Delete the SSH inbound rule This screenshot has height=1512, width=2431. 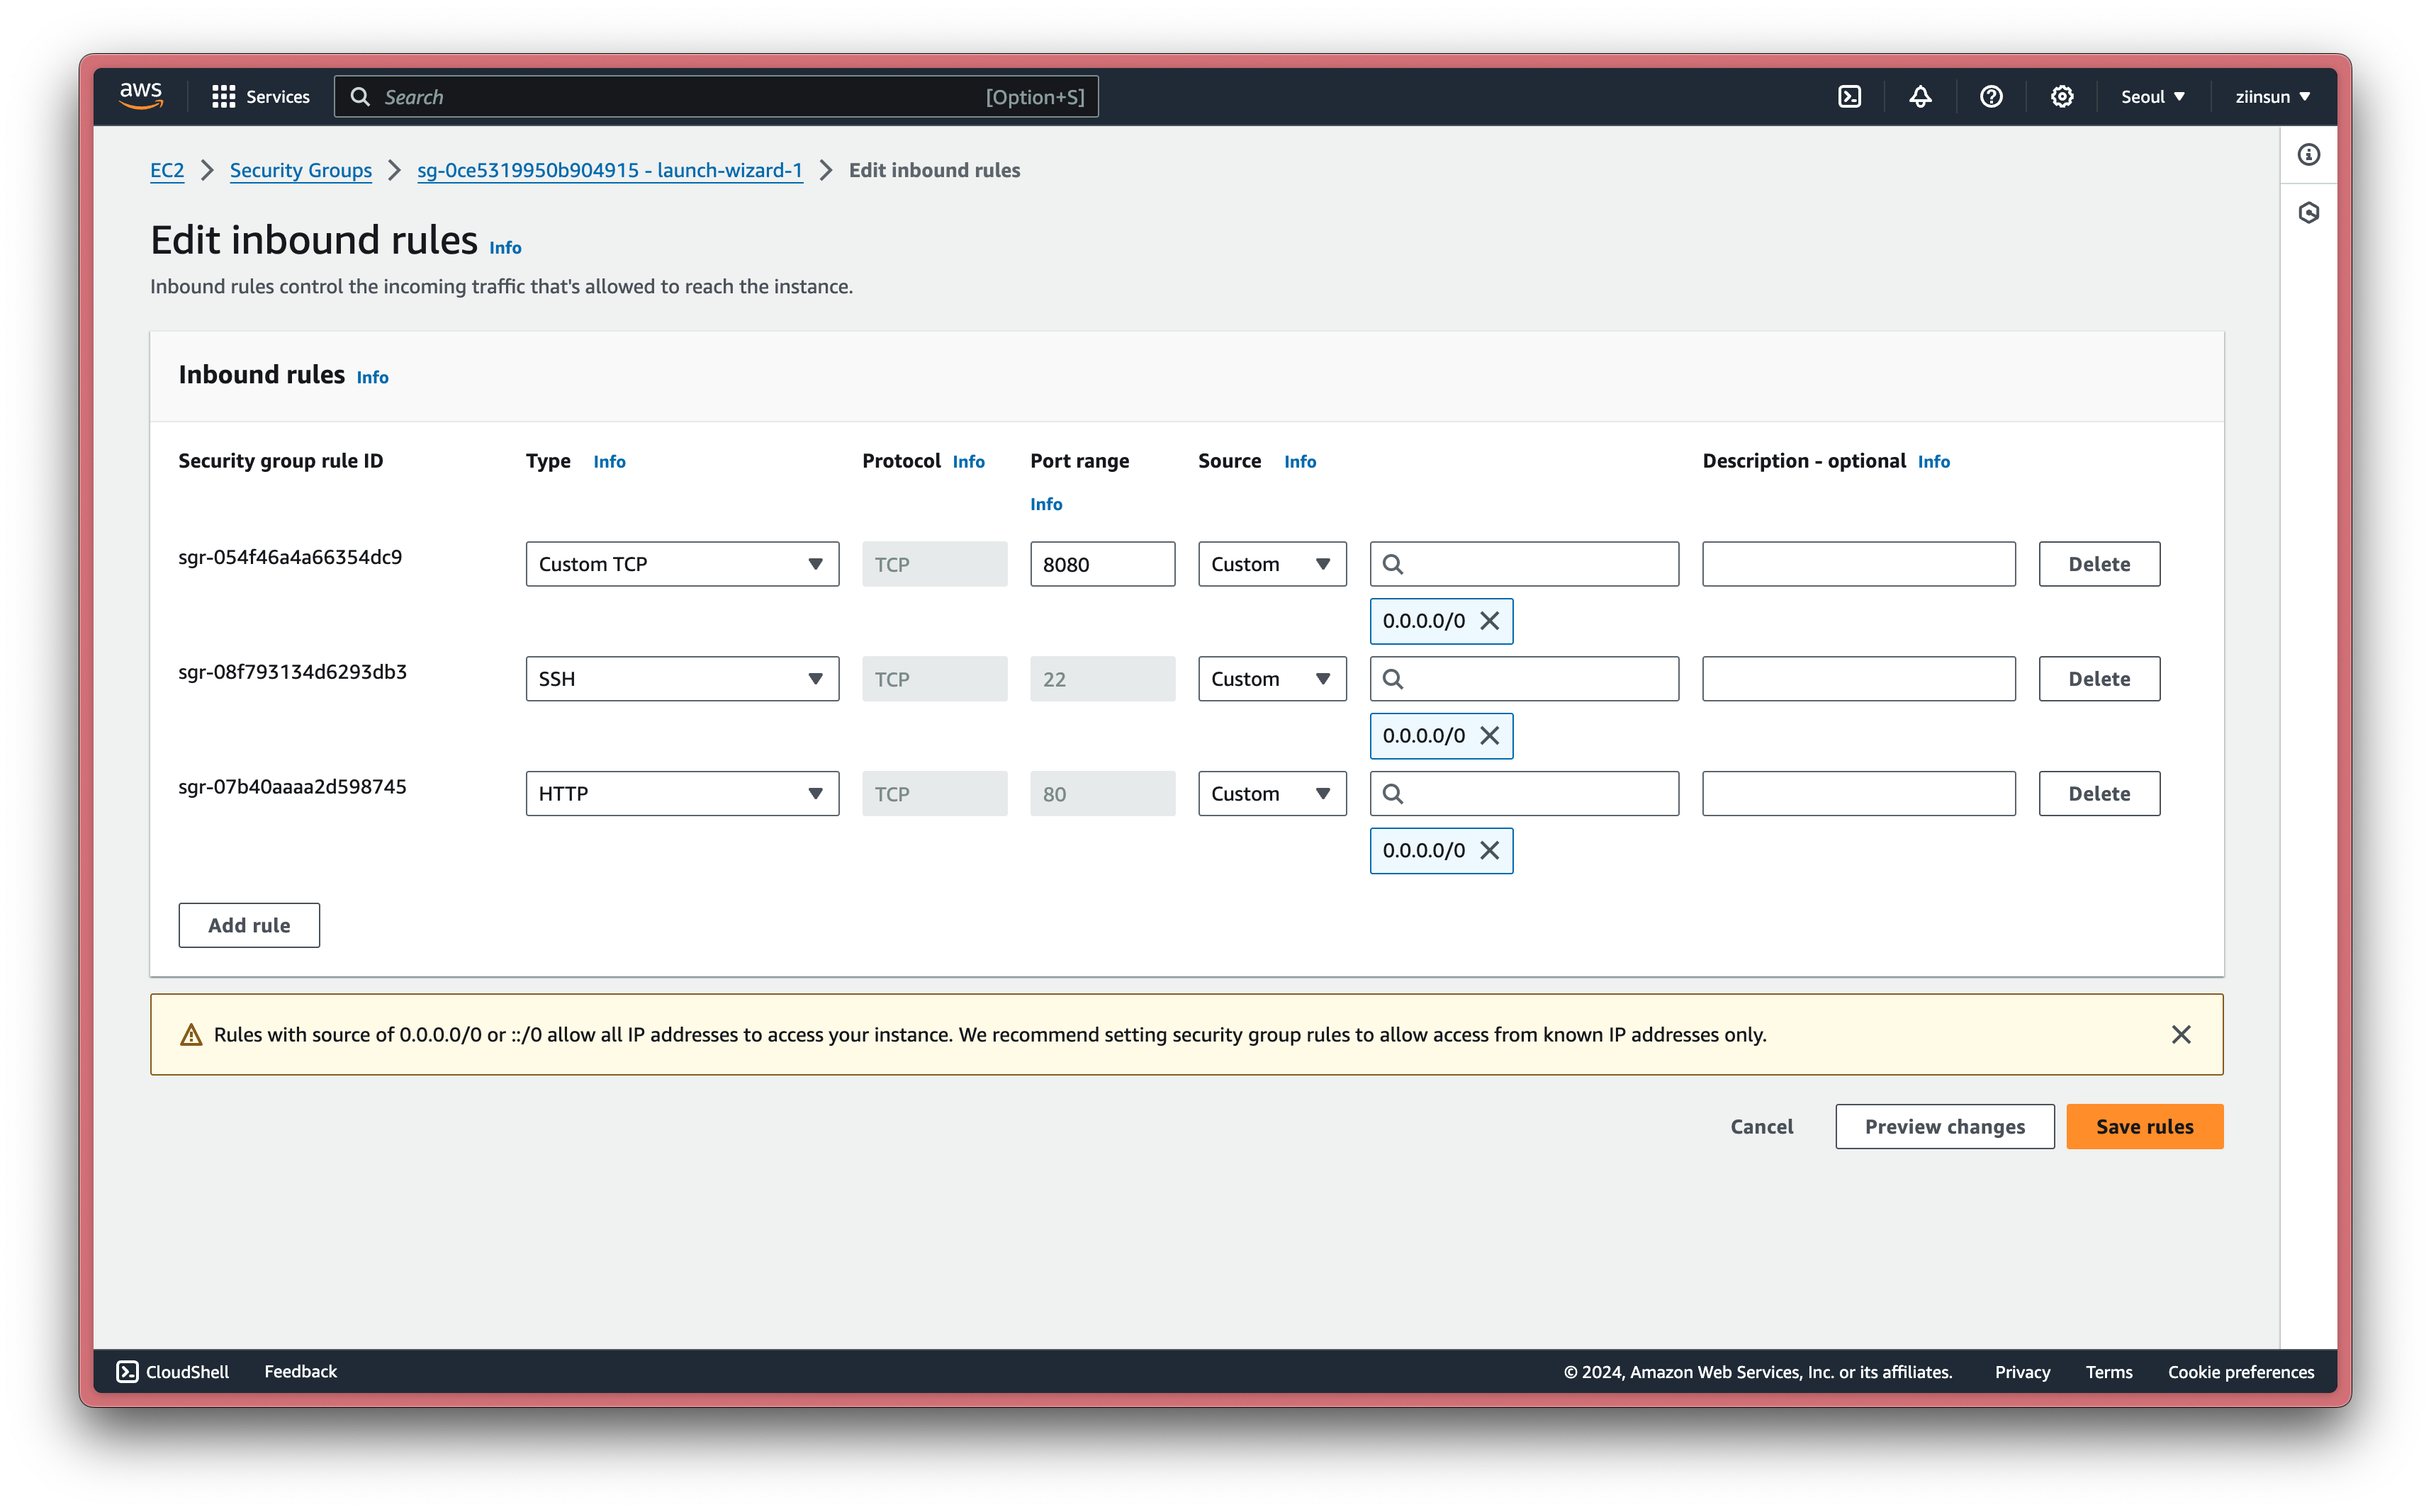click(x=2098, y=679)
